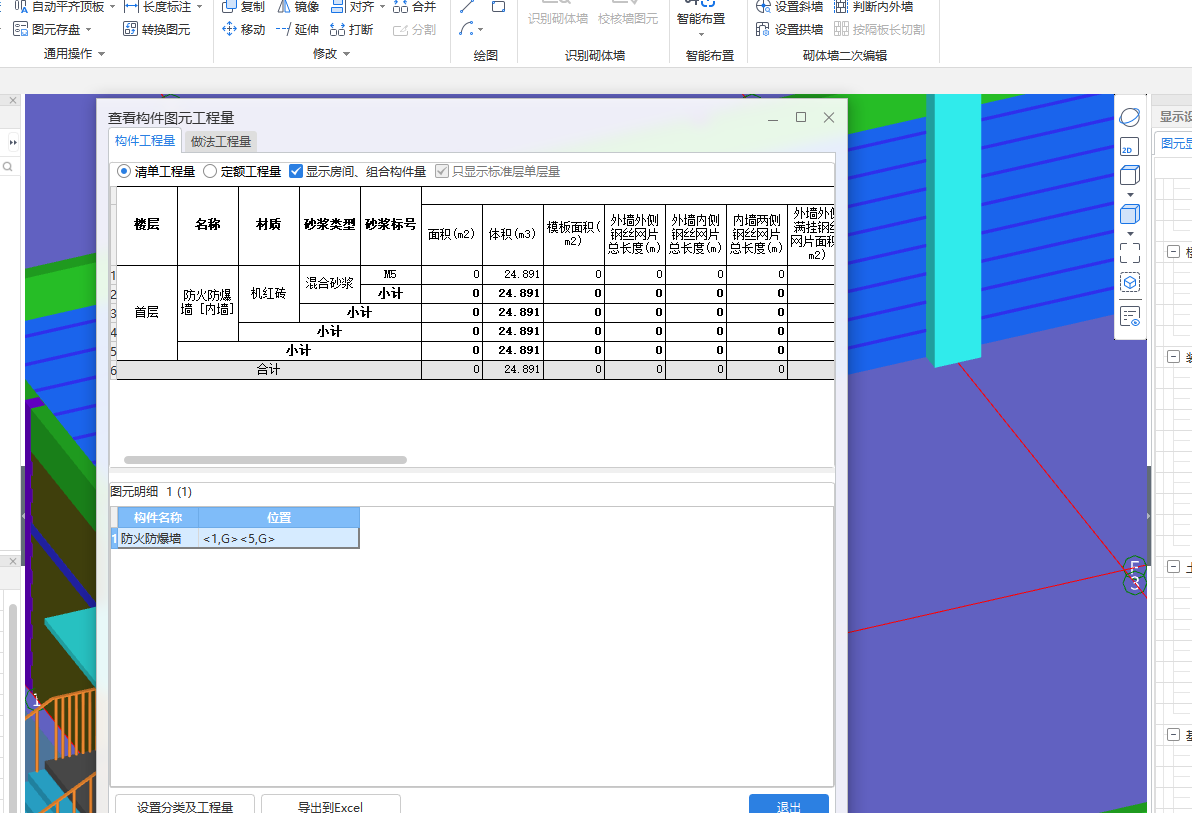Viewport: 1192px width, 813px height.
Task: Click the M5 mortar grade cell
Action: pos(390,275)
